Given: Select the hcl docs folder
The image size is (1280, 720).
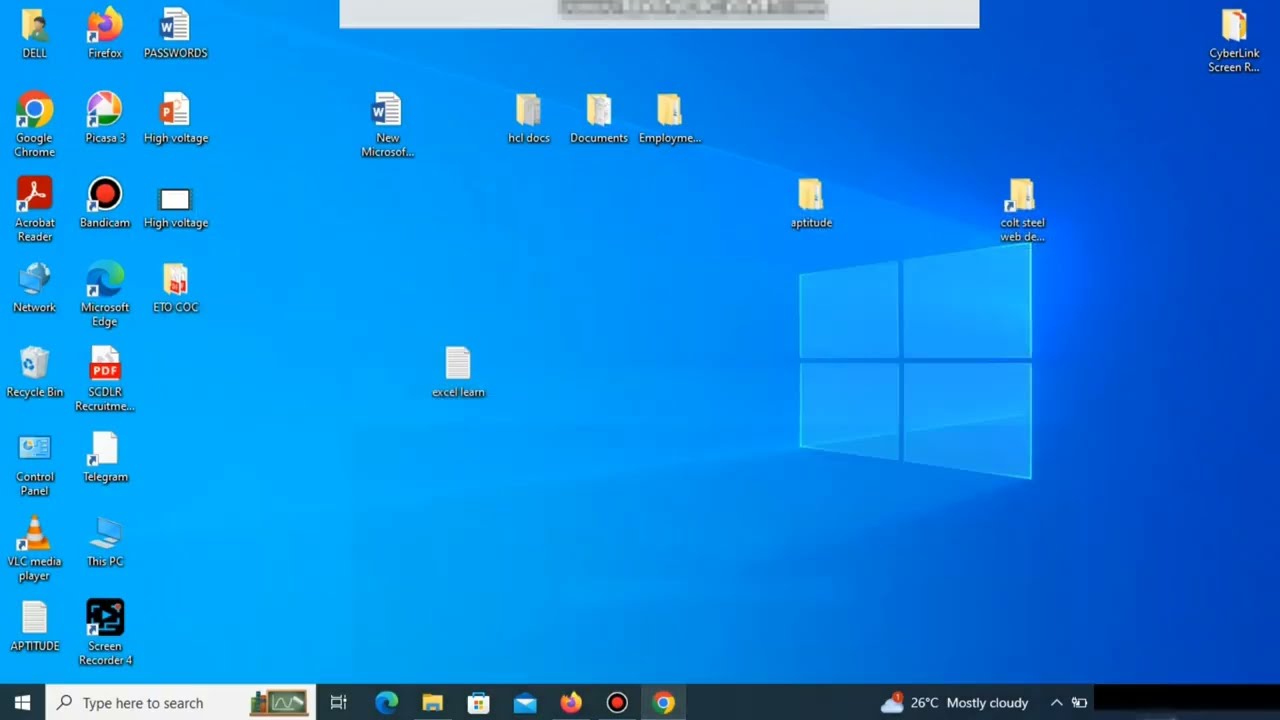Looking at the screenshot, I should [x=528, y=118].
